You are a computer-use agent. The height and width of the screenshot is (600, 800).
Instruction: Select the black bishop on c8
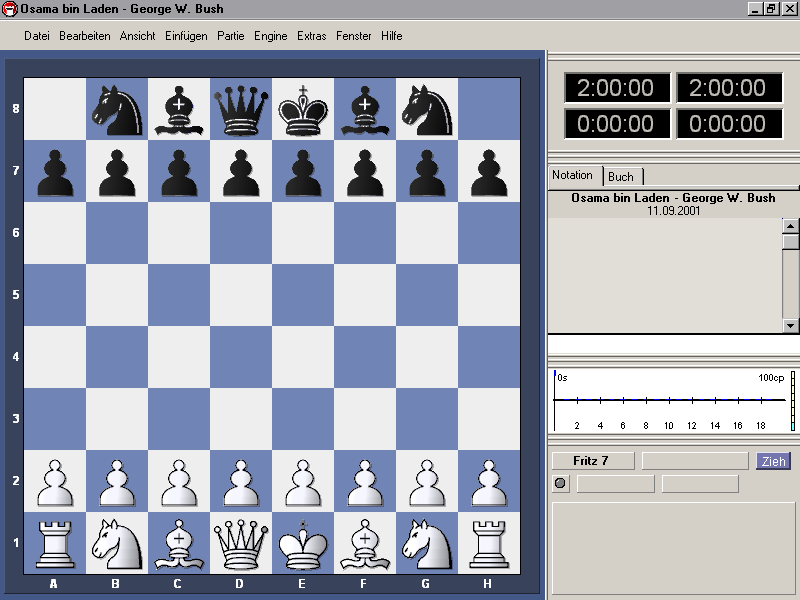point(179,110)
